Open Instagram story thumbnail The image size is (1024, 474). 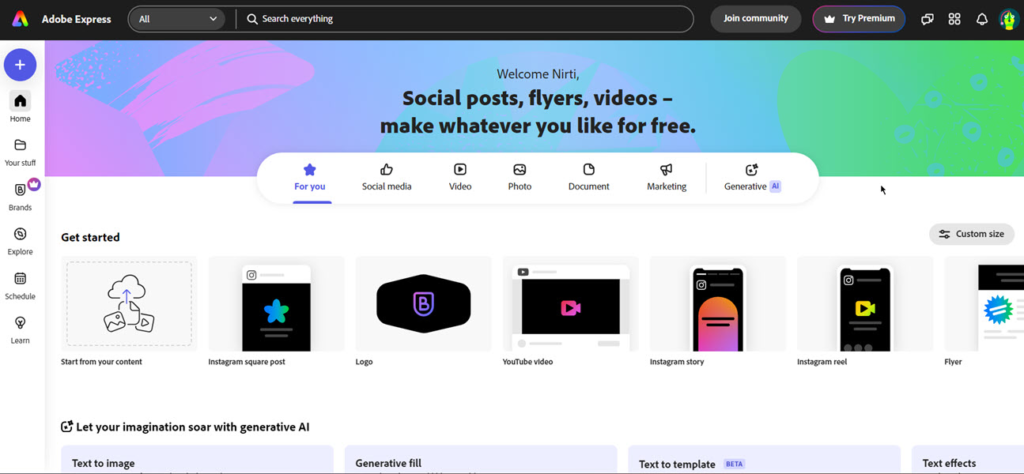pos(718,304)
